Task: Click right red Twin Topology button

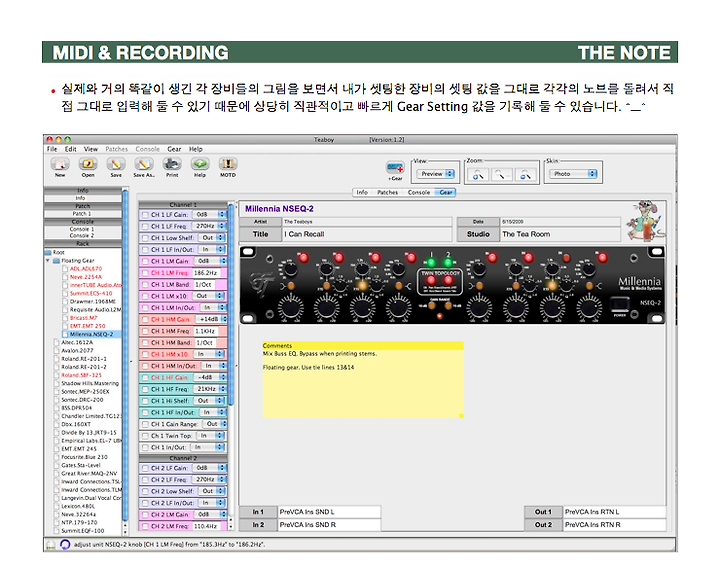Action: [448, 280]
